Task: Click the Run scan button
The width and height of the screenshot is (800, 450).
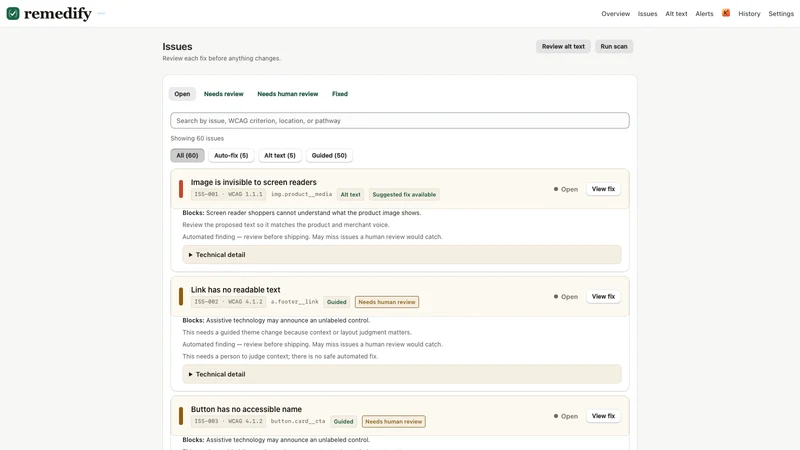Action: pyautogui.click(x=613, y=46)
